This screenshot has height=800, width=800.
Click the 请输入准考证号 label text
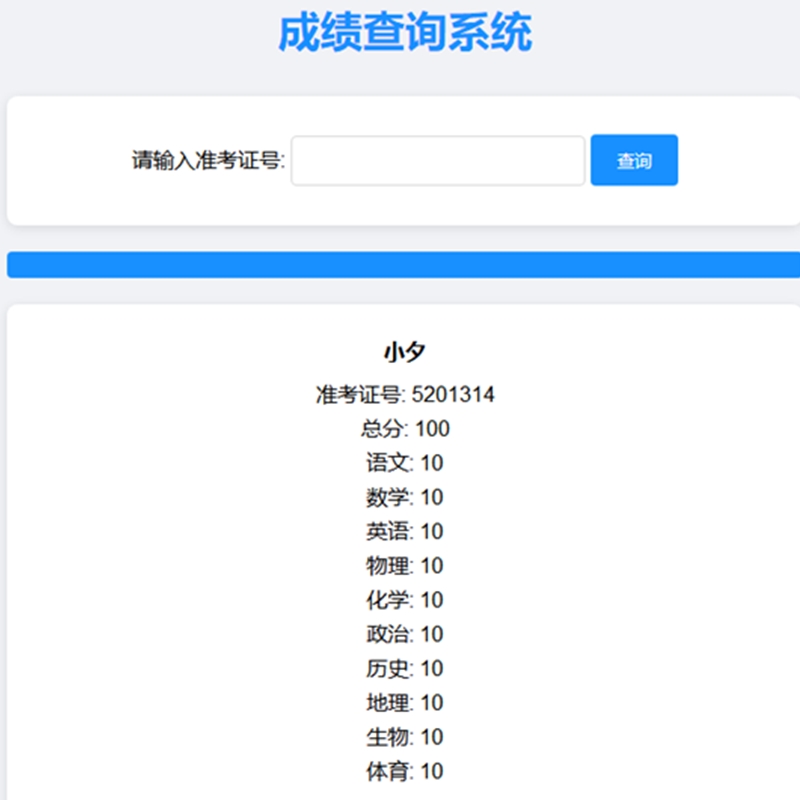pos(208,161)
